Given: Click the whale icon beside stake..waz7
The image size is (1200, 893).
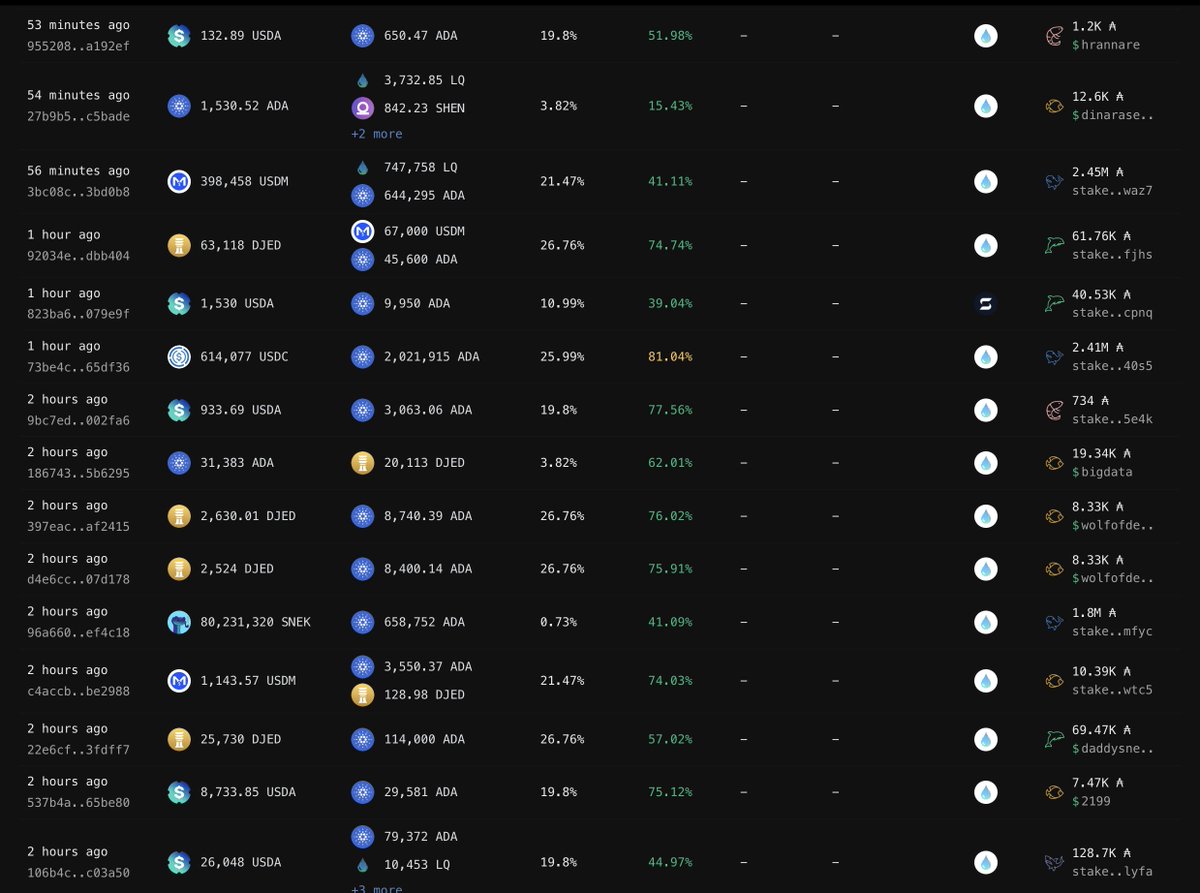Looking at the screenshot, I should coord(1054,182).
